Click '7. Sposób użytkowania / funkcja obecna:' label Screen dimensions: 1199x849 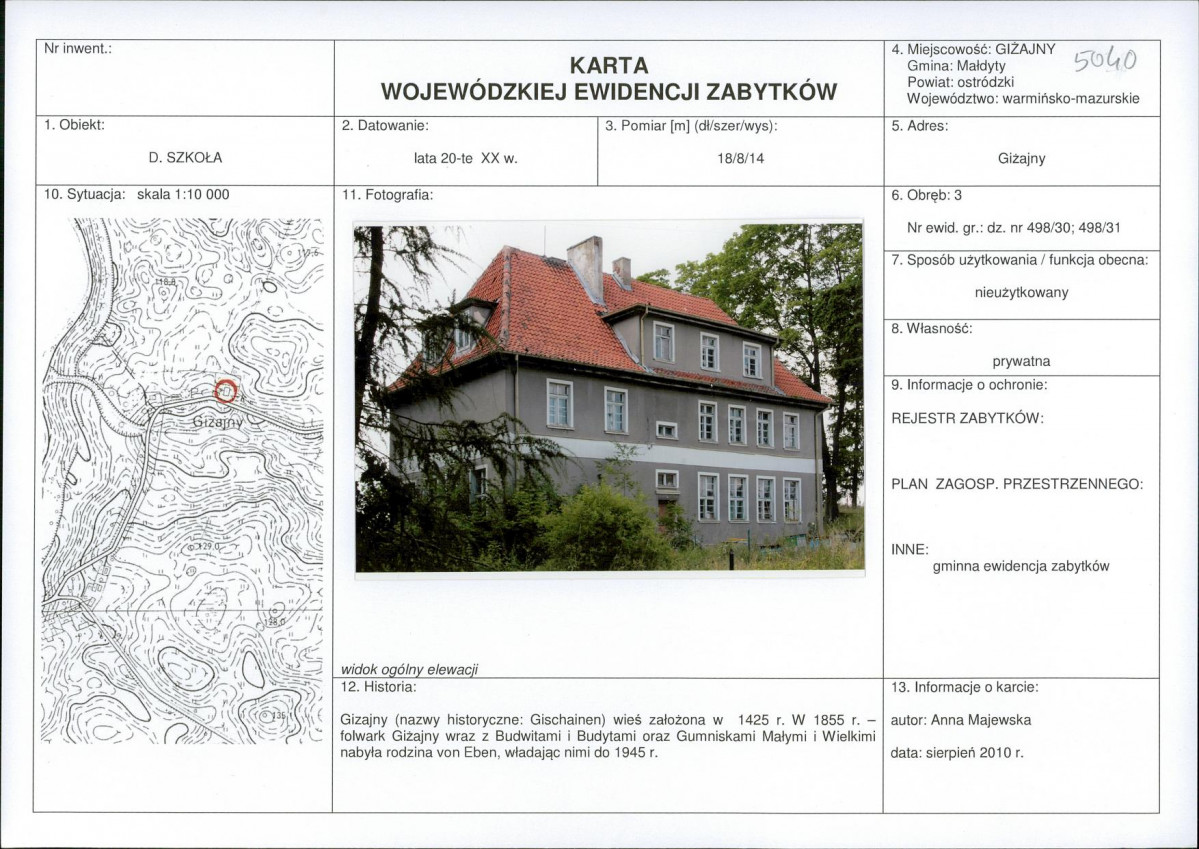pyautogui.click(x=1020, y=260)
